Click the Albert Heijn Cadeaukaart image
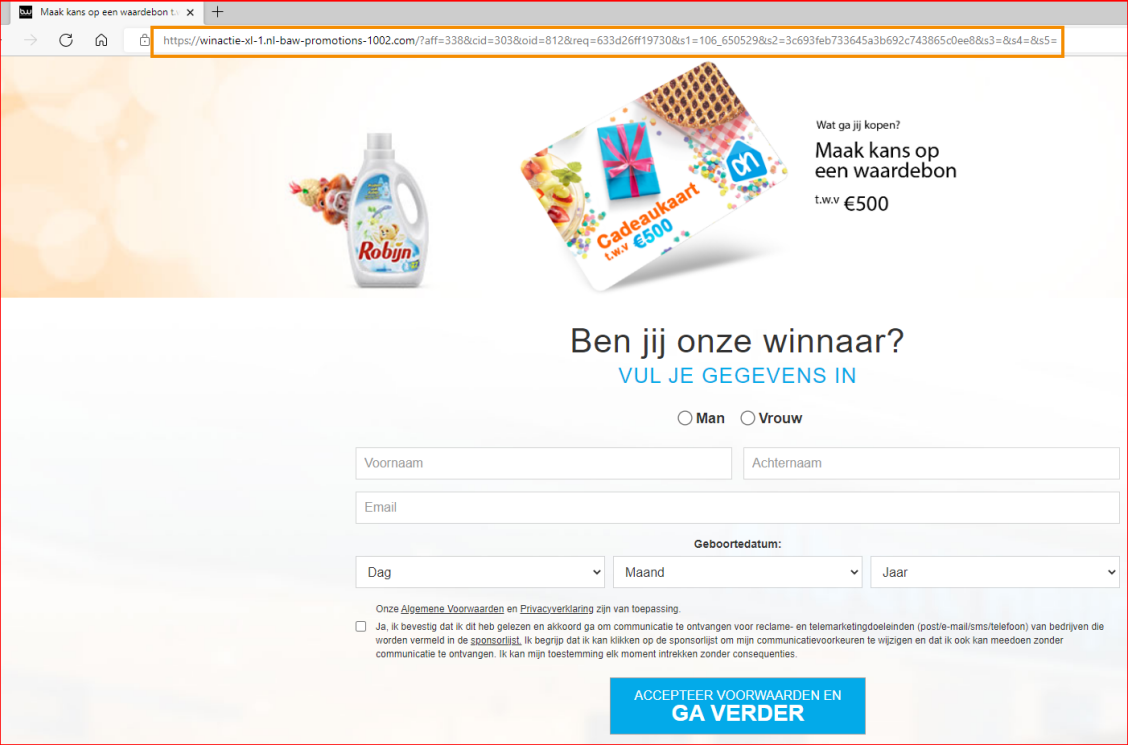This screenshot has height=745, width=1128. (653, 176)
